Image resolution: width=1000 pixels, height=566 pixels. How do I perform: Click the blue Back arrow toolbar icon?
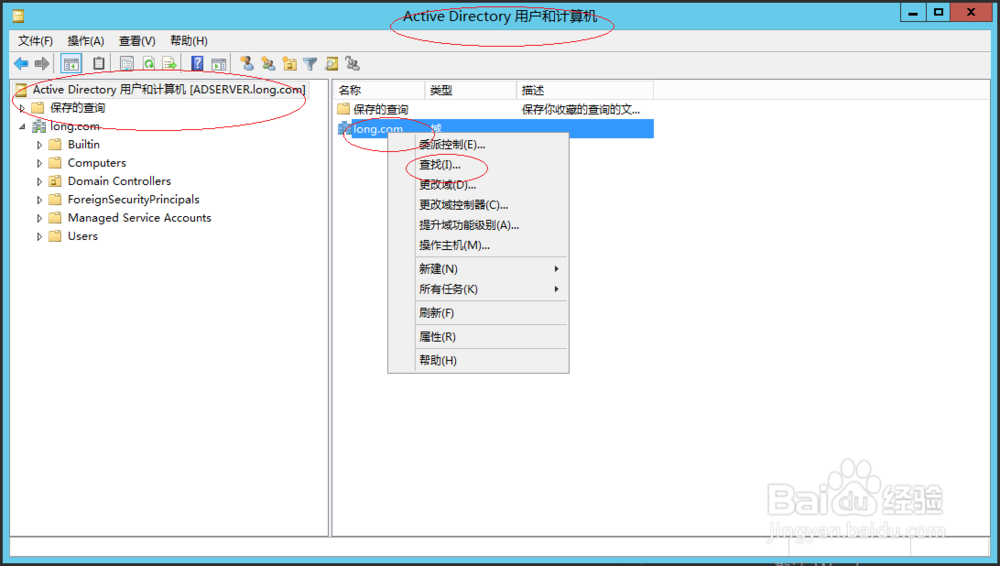(x=21, y=64)
